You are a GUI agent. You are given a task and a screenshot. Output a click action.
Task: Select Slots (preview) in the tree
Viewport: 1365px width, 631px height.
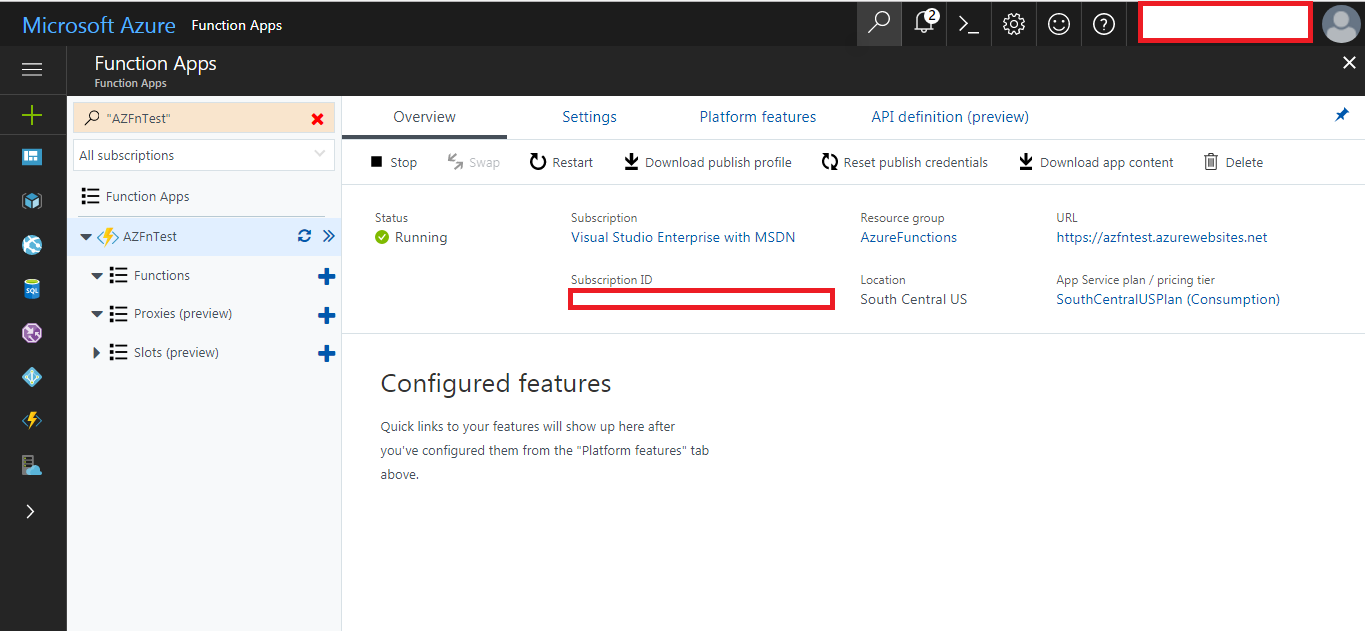[x=176, y=352]
